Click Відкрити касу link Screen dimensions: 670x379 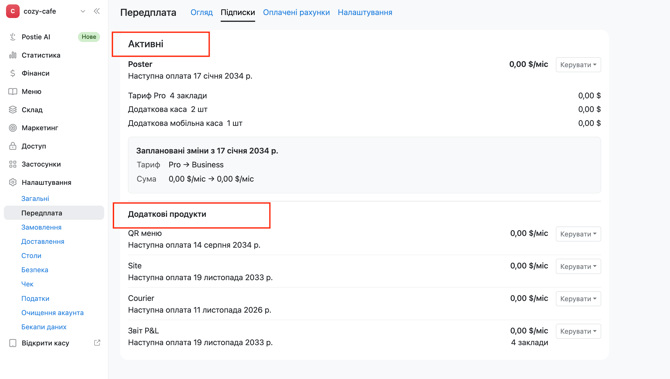pyautogui.click(x=45, y=343)
